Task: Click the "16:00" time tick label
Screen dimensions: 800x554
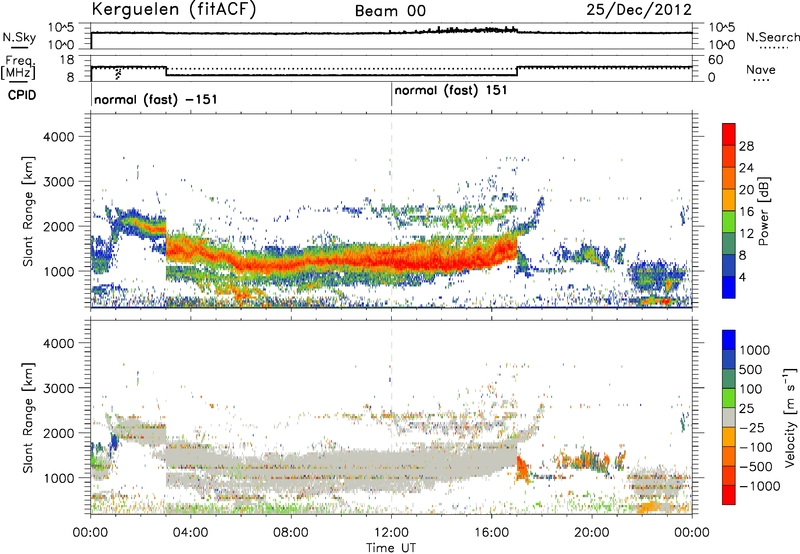Action: pyautogui.click(x=491, y=533)
